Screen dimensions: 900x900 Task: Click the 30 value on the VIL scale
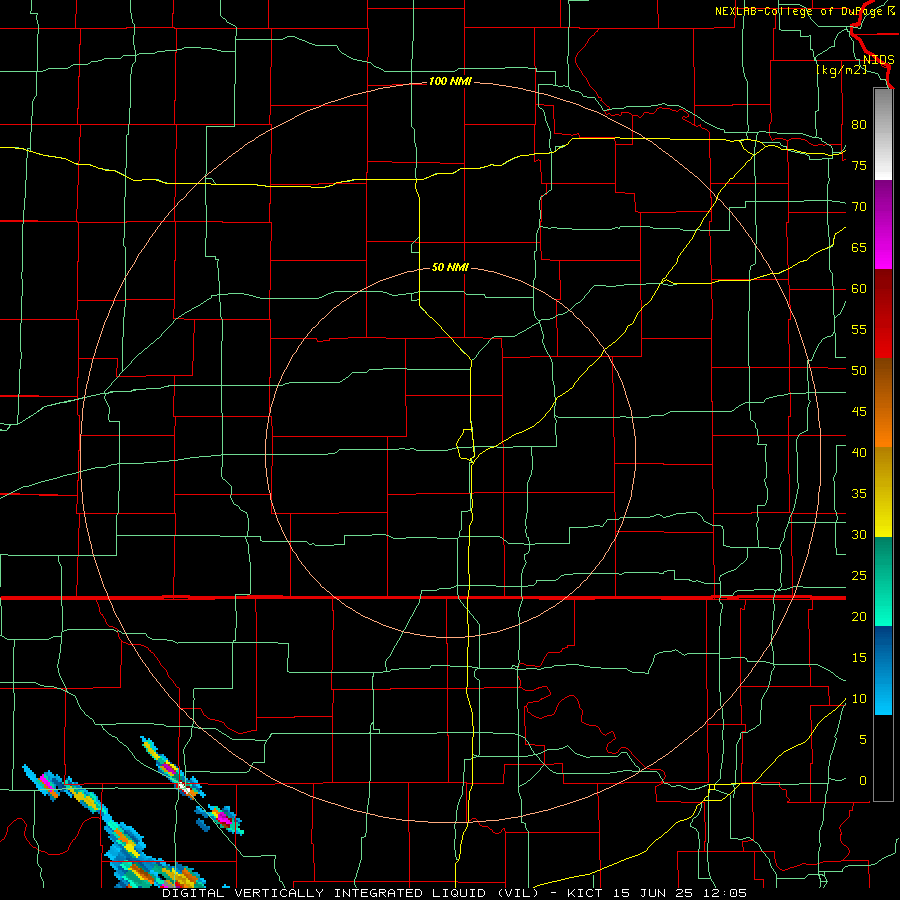859,534
